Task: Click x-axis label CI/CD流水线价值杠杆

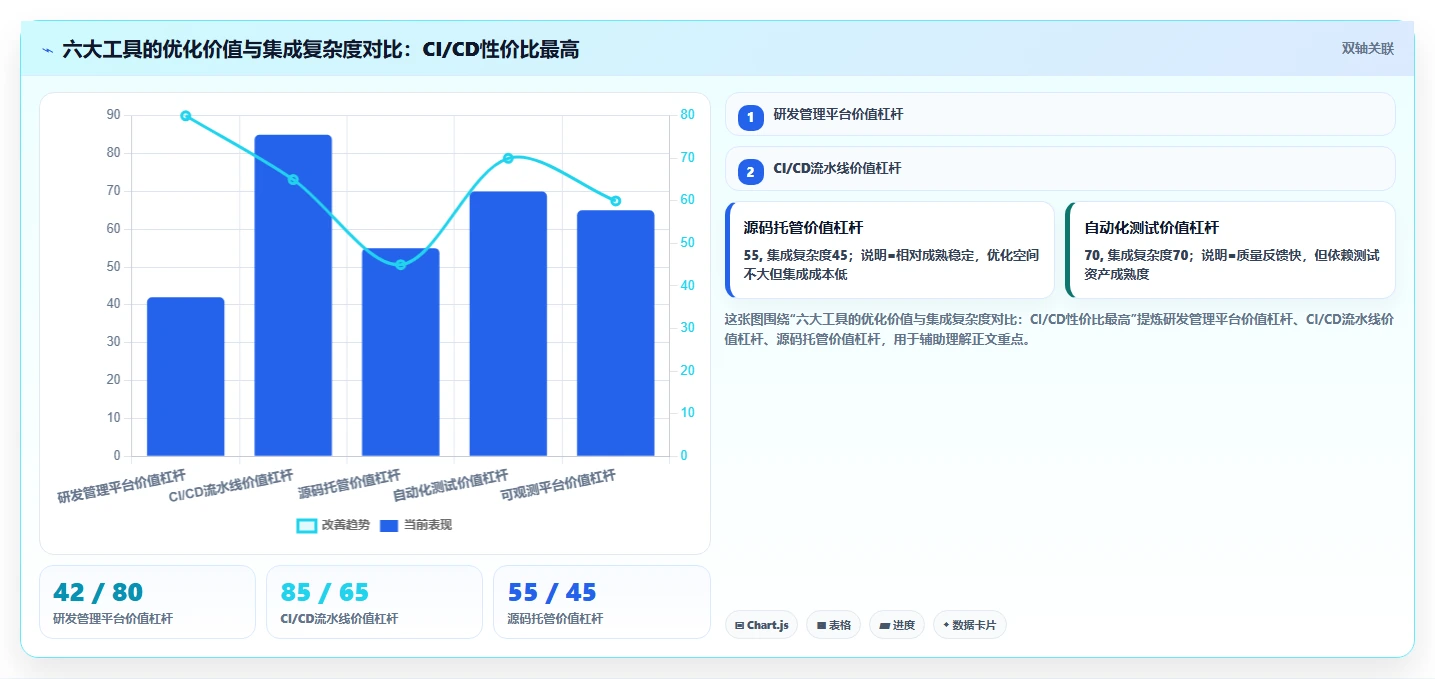Action: [x=231, y=485]
